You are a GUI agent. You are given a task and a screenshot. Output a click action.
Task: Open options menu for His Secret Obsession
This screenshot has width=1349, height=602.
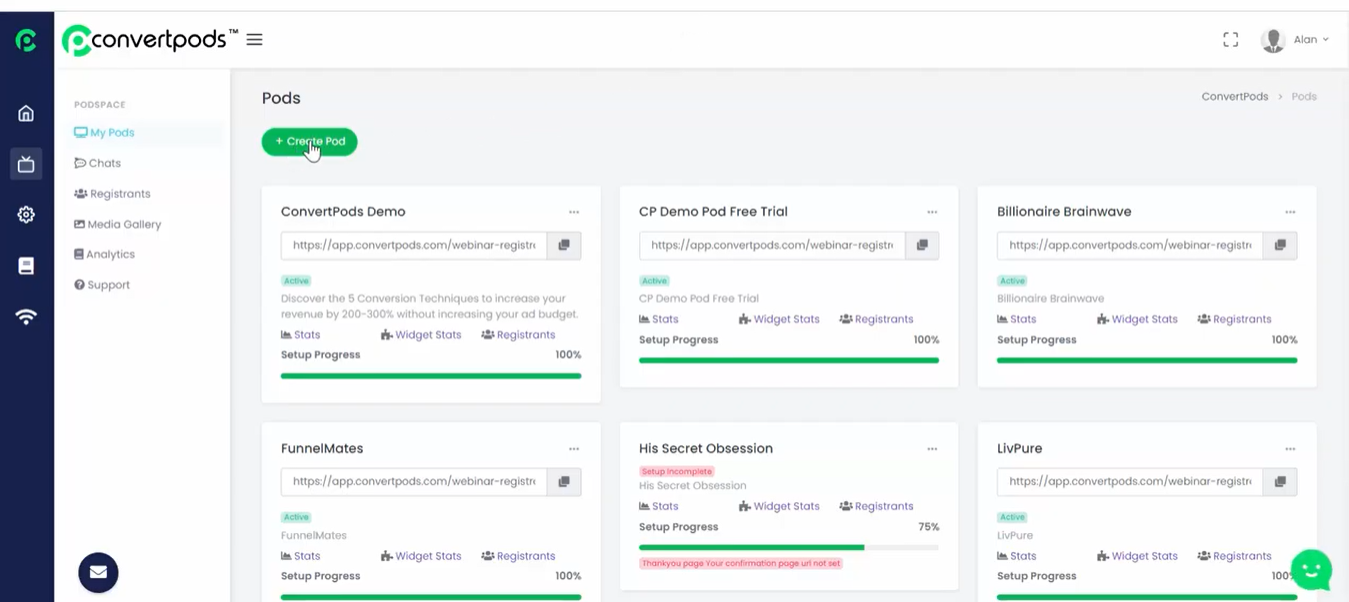click(x=932, y=449)
